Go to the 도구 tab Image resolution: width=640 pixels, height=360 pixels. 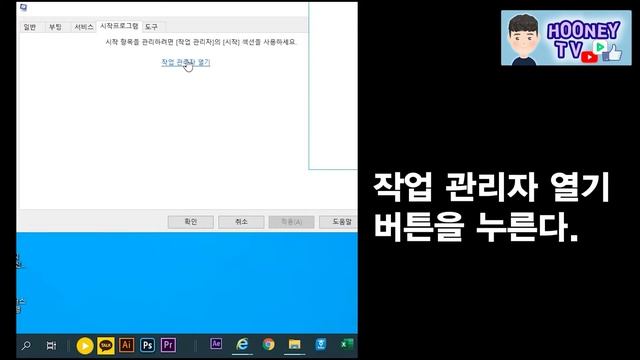click(151, 27)
